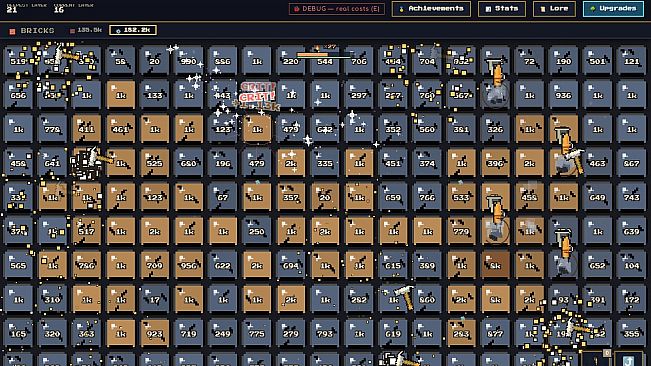Click the CRIT! damage popup

click(257, 92)
